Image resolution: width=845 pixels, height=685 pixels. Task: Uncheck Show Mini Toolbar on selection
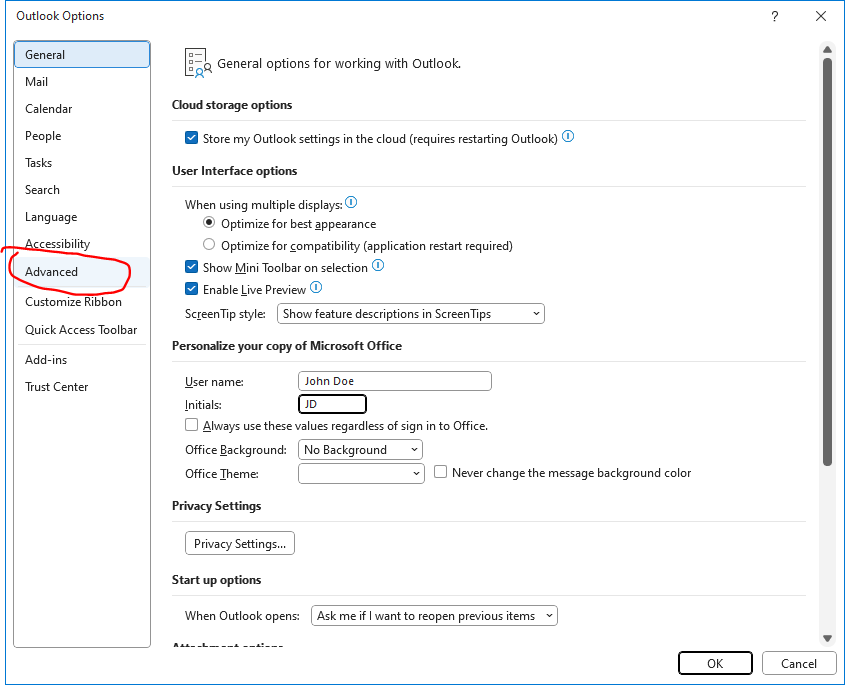(x=191, y=267)
